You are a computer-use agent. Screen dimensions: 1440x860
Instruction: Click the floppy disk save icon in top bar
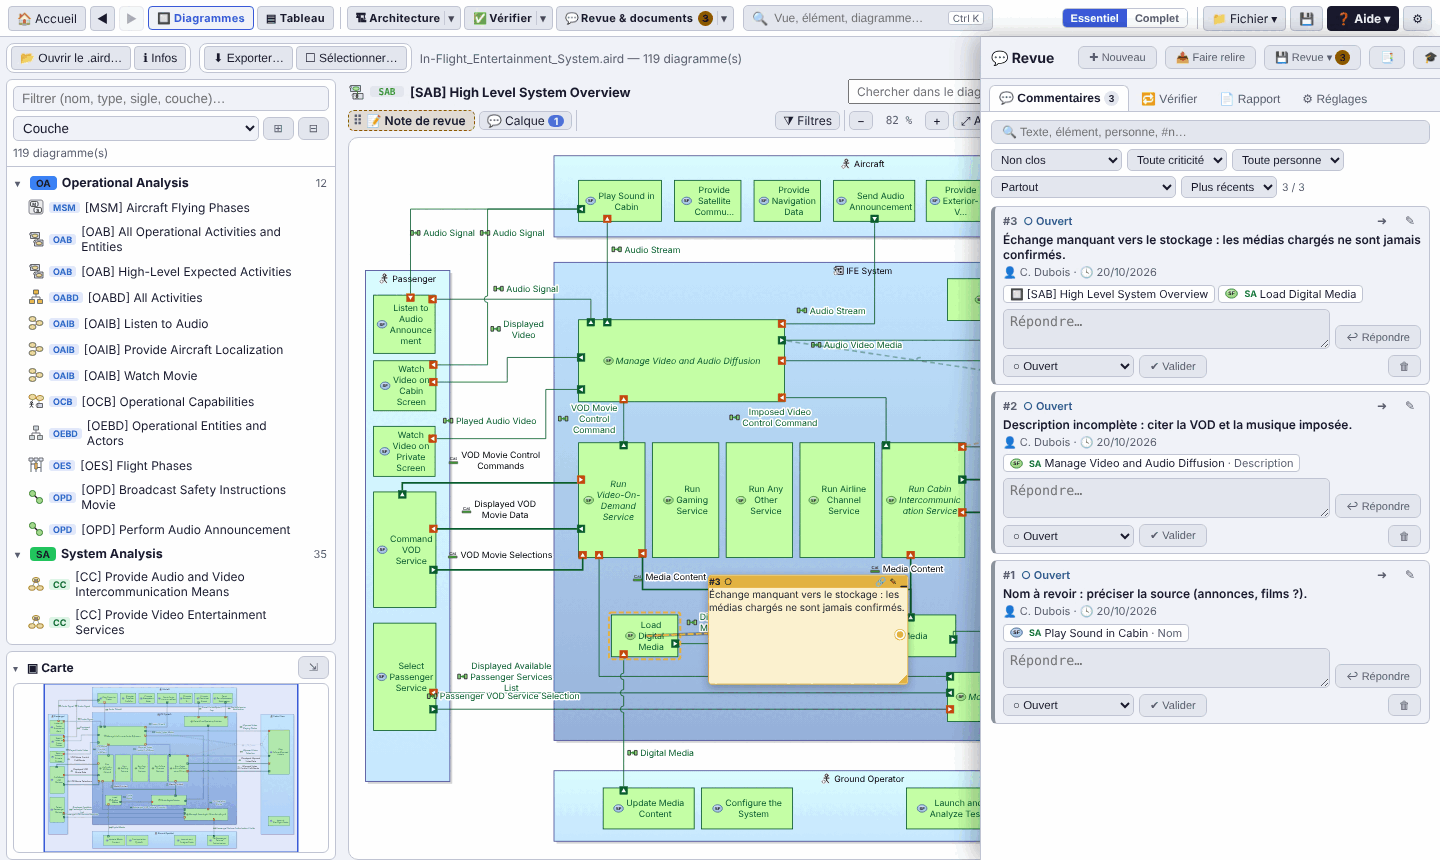(x=1306, y=18)
